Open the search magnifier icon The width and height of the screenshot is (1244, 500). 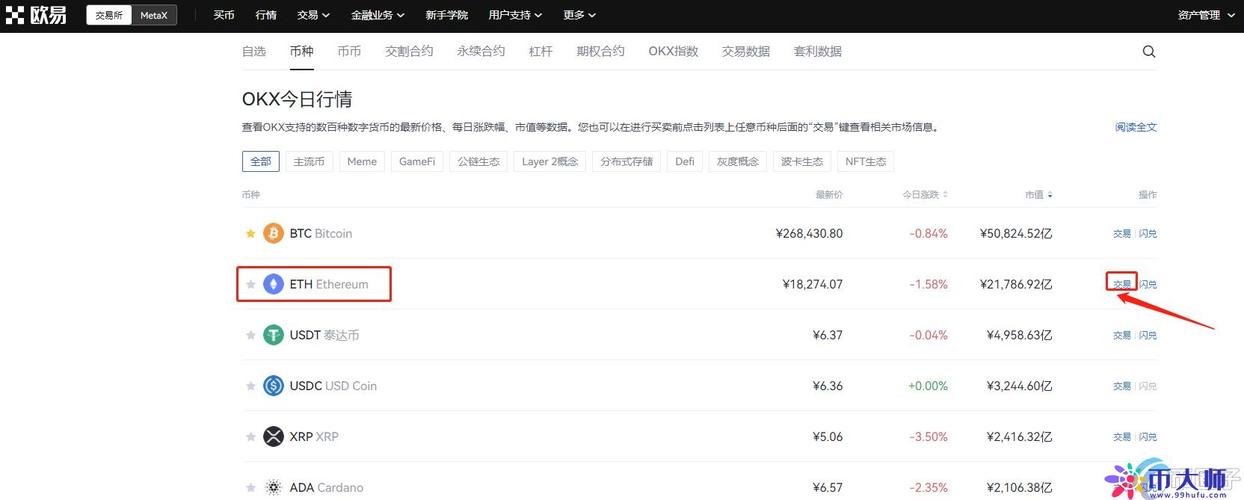[1149, 51]
